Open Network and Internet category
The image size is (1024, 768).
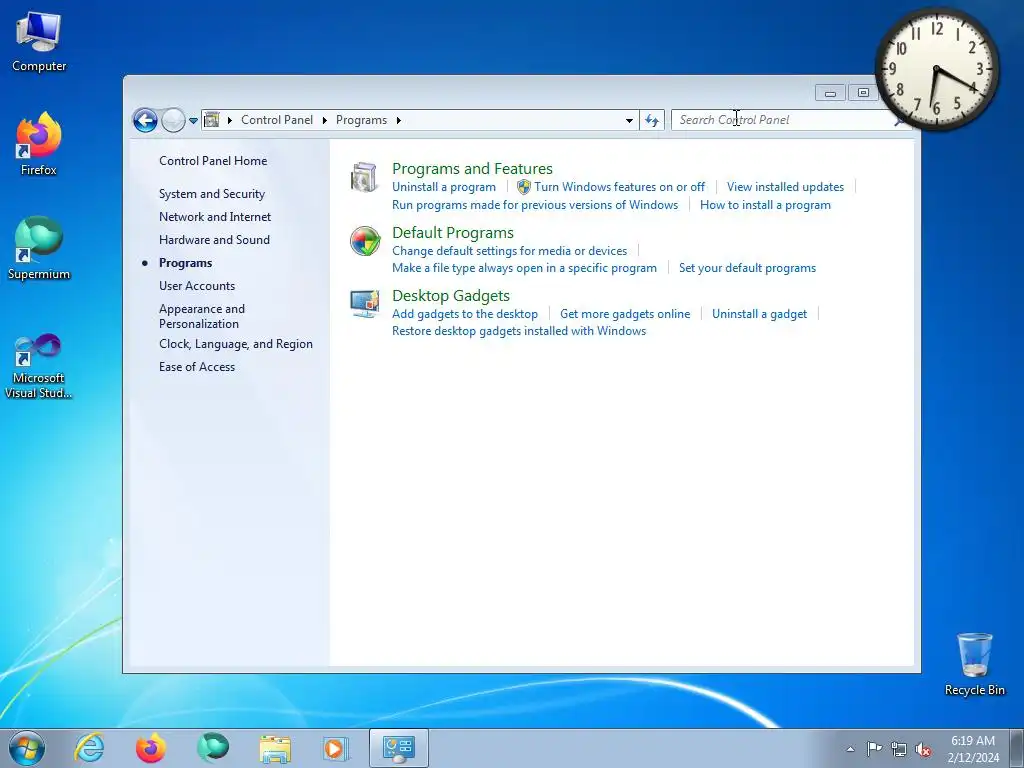coord(215,217)
